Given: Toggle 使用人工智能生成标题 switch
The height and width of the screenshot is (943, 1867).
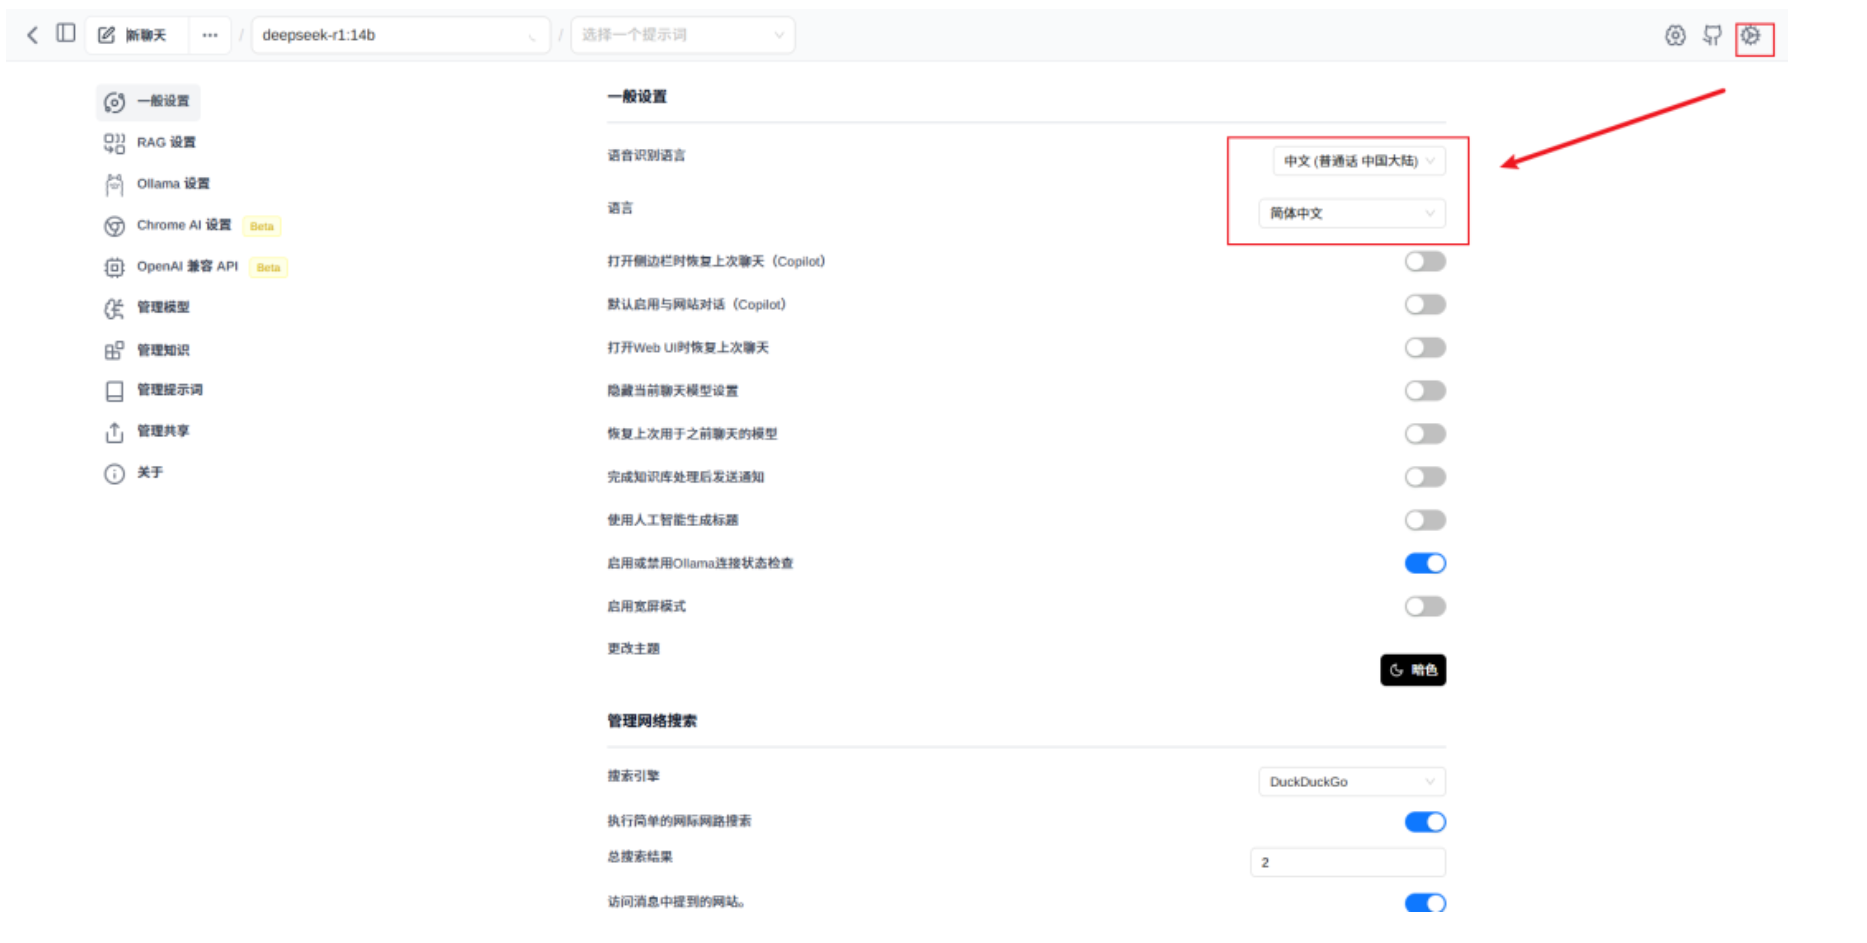Looking at the screenshot, I should point(1424,520).
